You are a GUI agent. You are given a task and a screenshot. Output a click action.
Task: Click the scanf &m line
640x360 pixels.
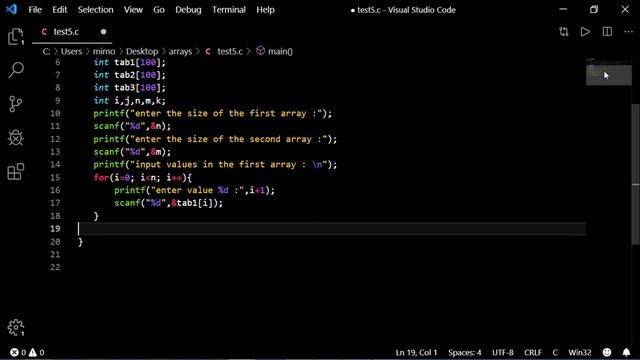[x=132, y=152]
